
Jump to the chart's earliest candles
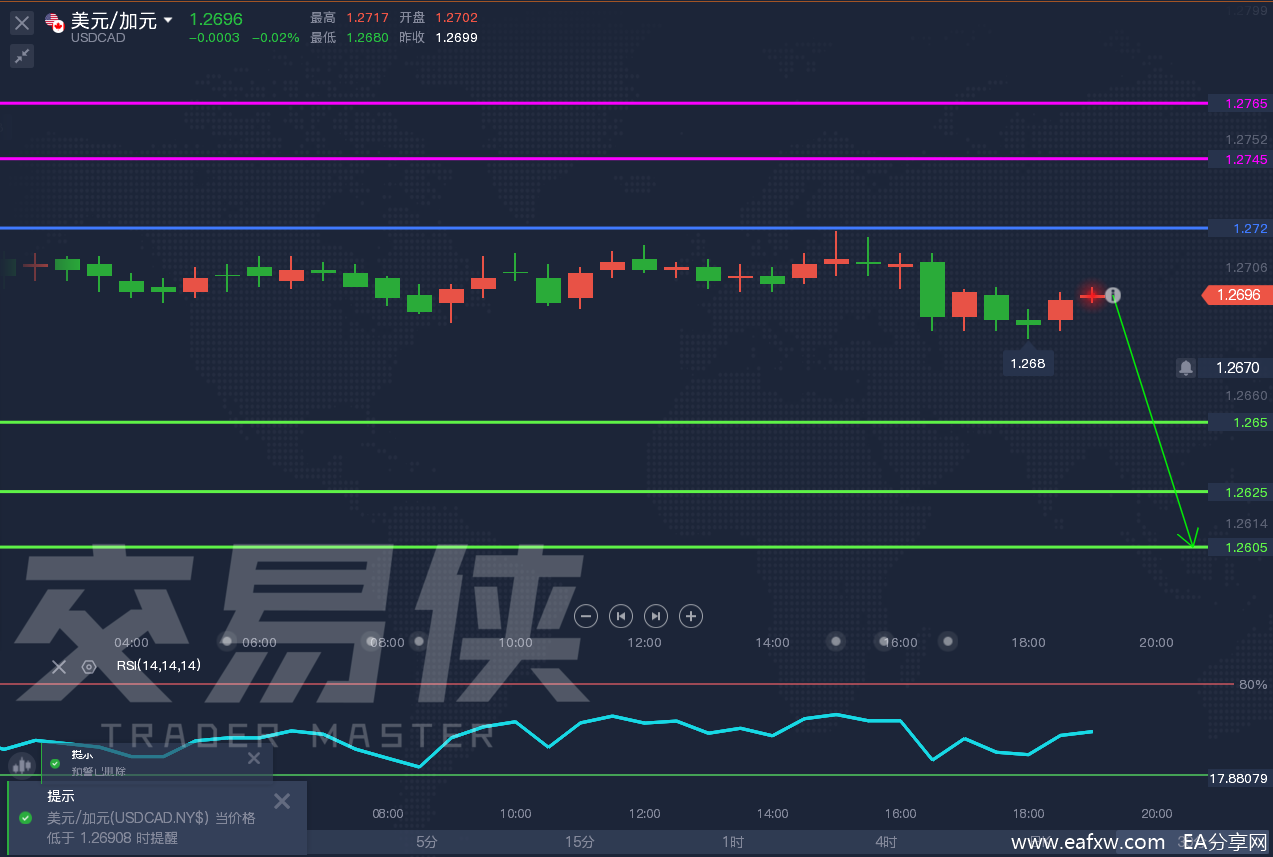621,616
